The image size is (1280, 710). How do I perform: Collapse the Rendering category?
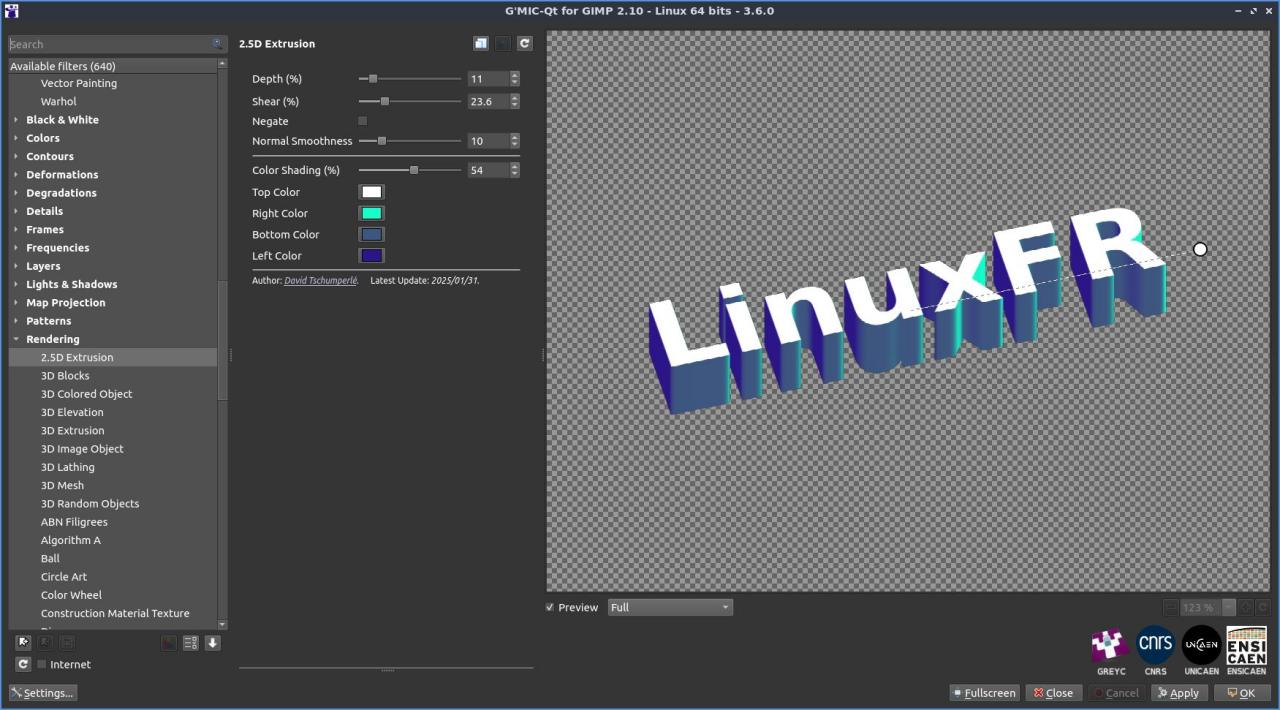click(x=16, y=339)
